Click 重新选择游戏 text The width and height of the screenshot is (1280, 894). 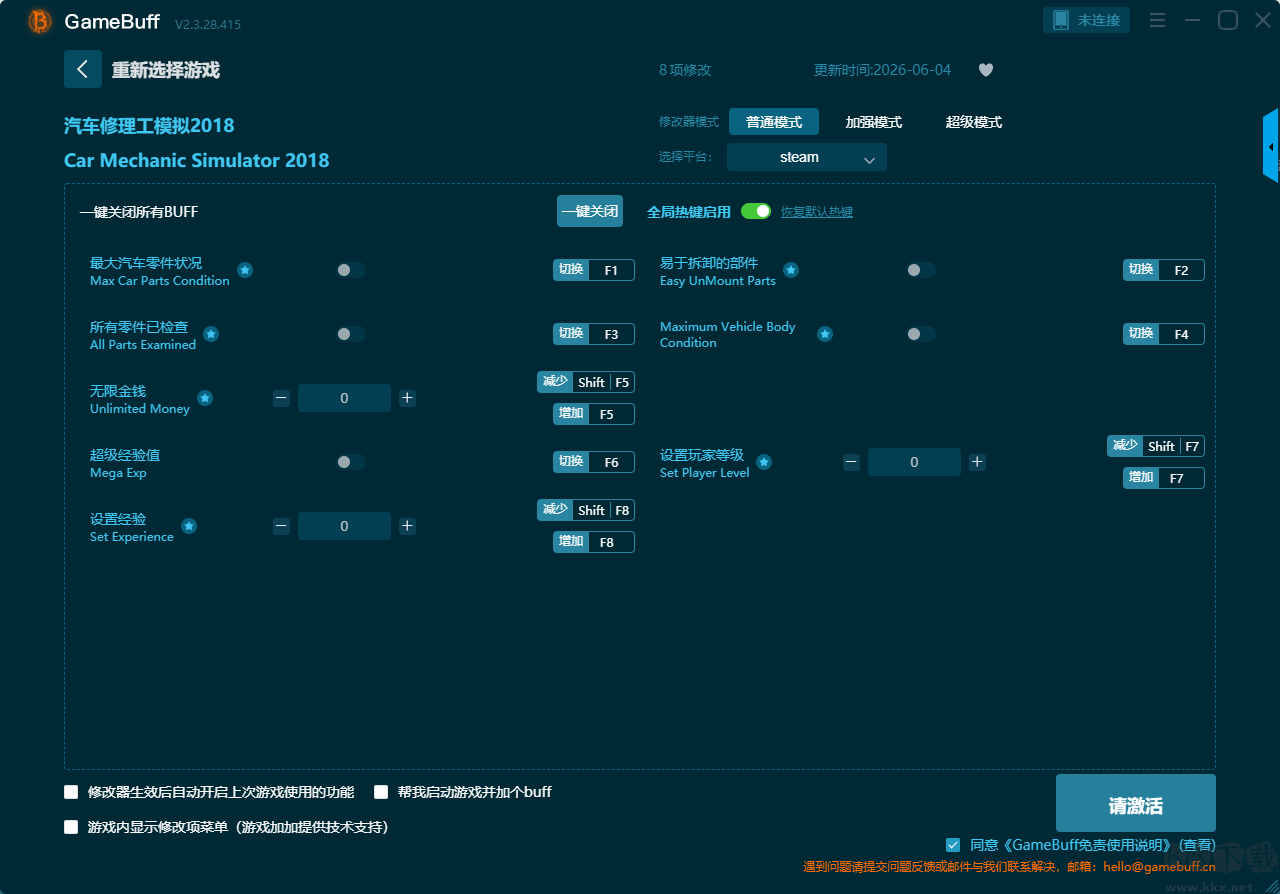point(166,70)
